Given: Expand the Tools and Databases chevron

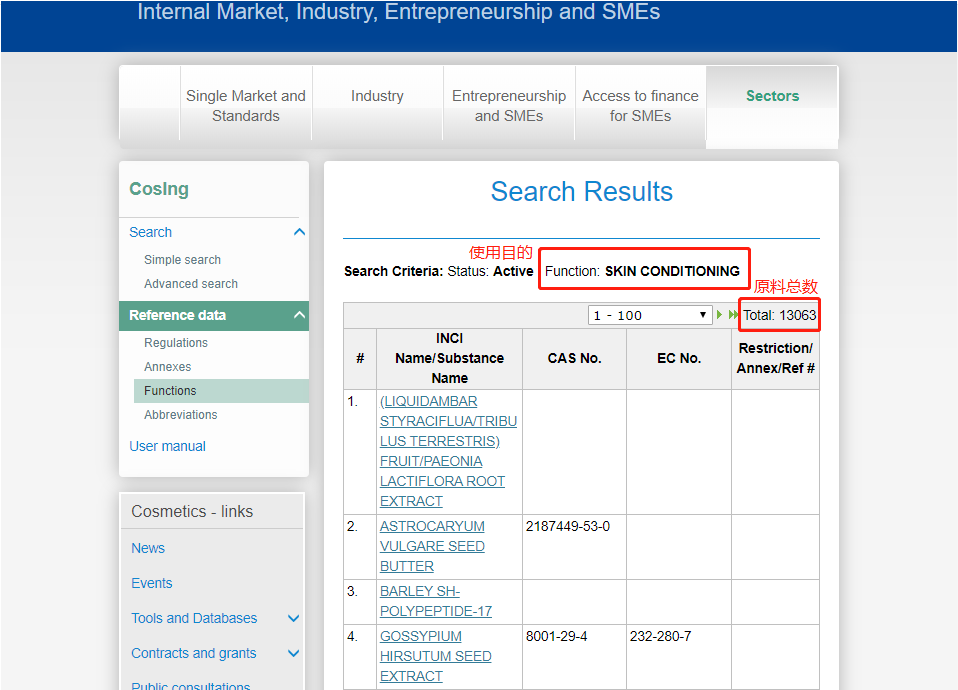Looking at the screenshot, I should pyautogui.click(x=293, y=618).
